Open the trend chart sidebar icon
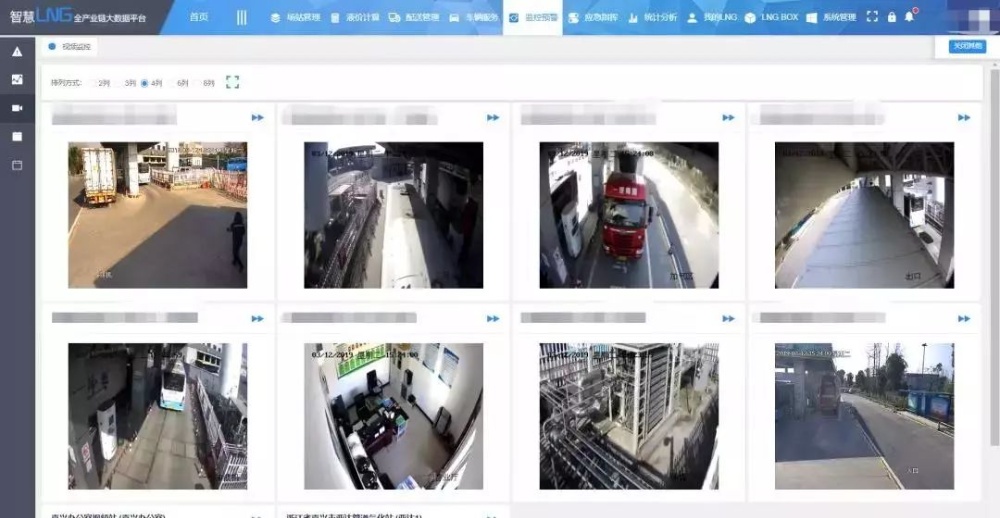Screen dimensions: 1000x518 pos(17,80)
